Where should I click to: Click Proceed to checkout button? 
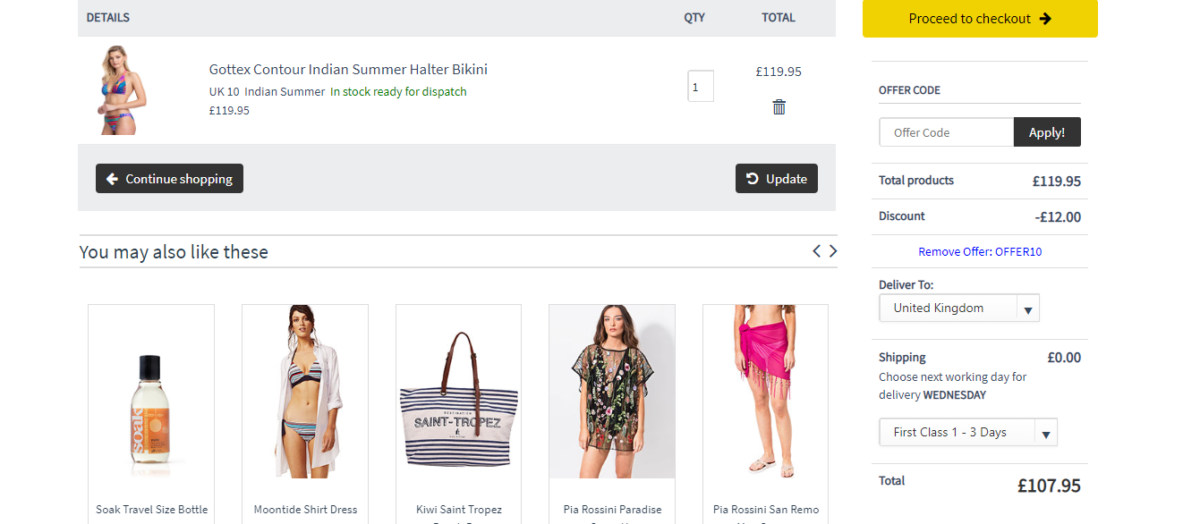click(980, 18)
